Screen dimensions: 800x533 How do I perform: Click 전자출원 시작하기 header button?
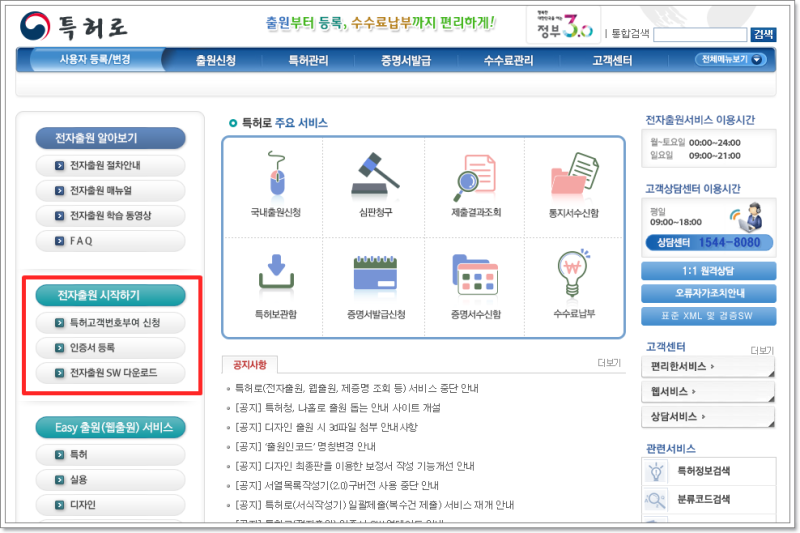click(110, 295)
